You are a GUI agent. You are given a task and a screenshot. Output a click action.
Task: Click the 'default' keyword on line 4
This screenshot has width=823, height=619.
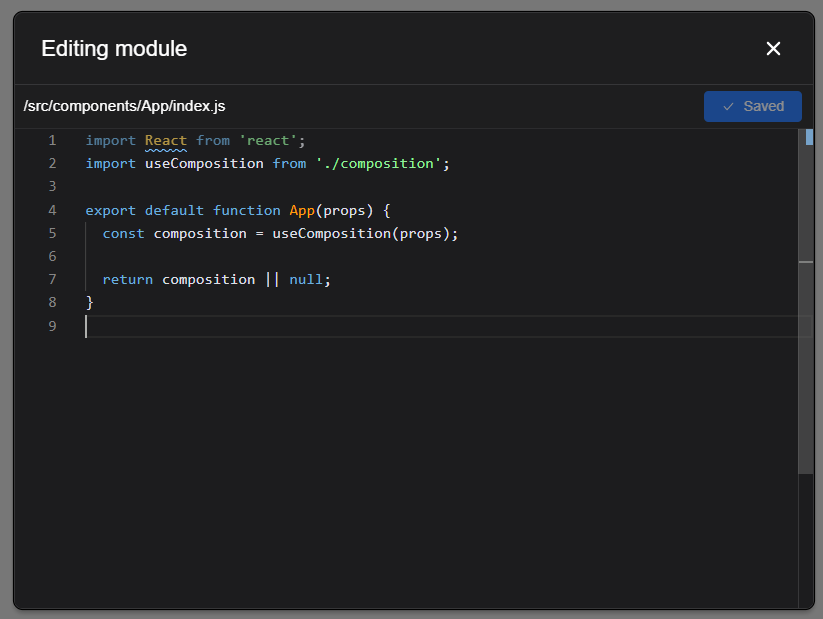click(174, 211)
